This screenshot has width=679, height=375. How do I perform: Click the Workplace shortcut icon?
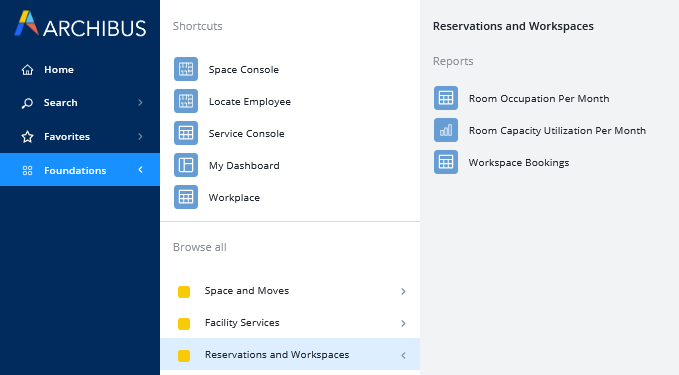pyautogui.click(x=186, y=197)
